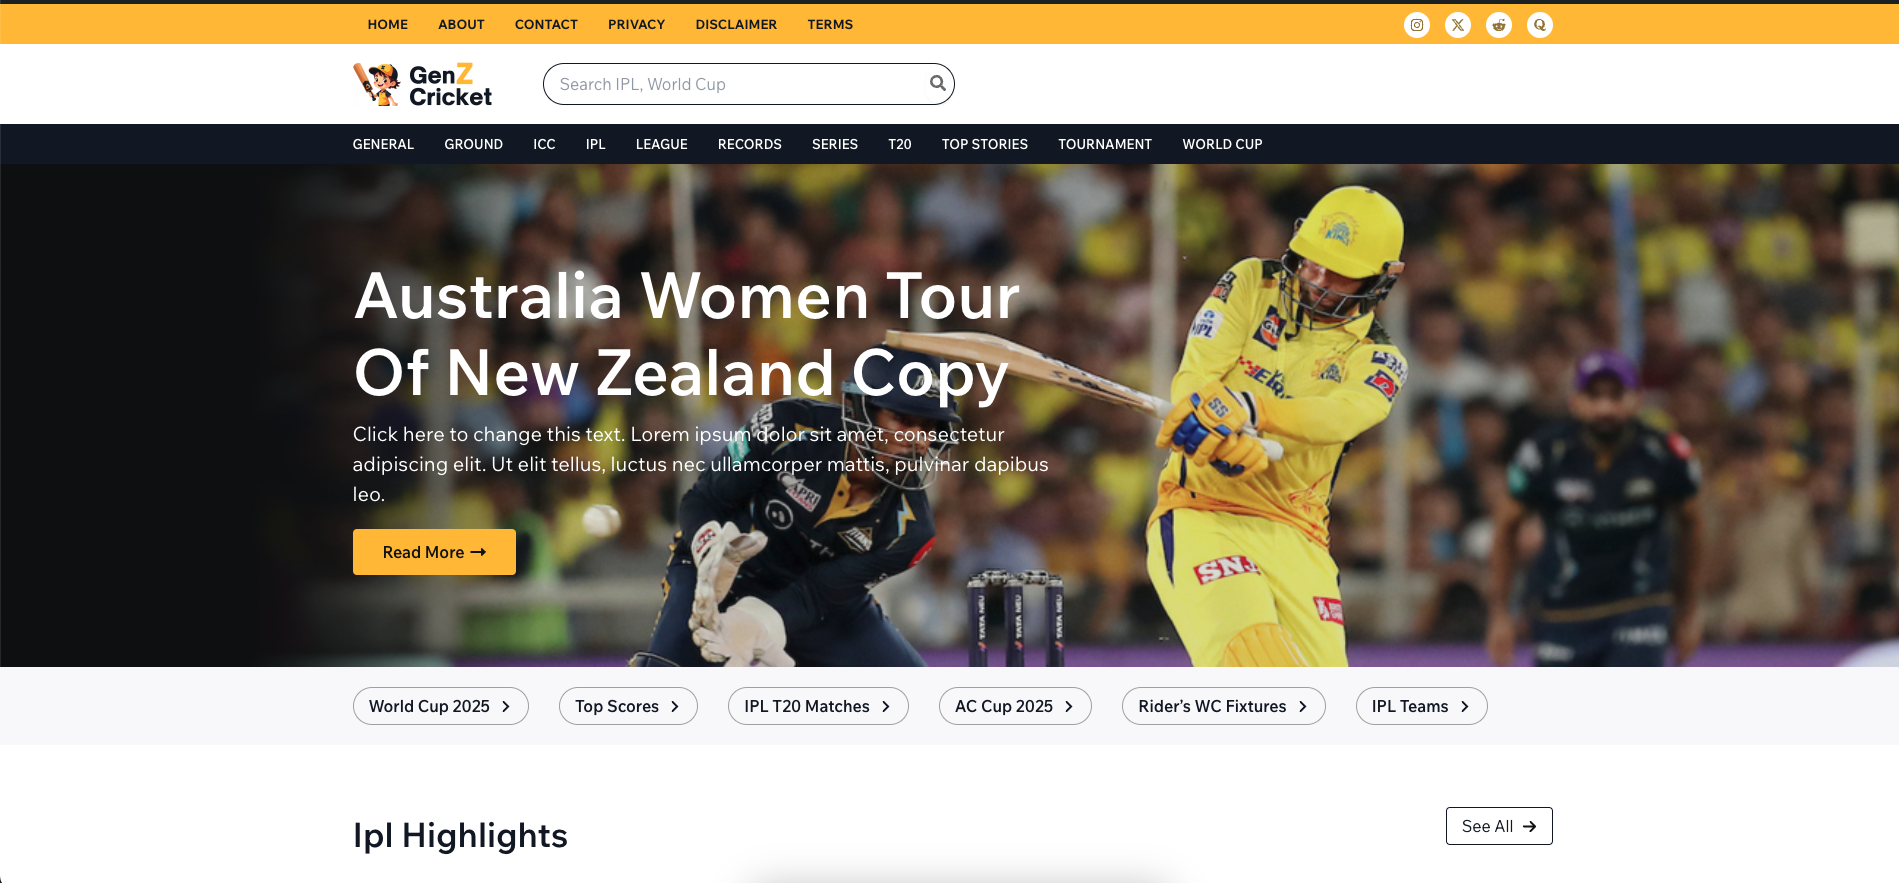Image resolution: width=1899 pixels, height=883 pixels.
Task: Open the Instagram social icon
Action: 1416,25
